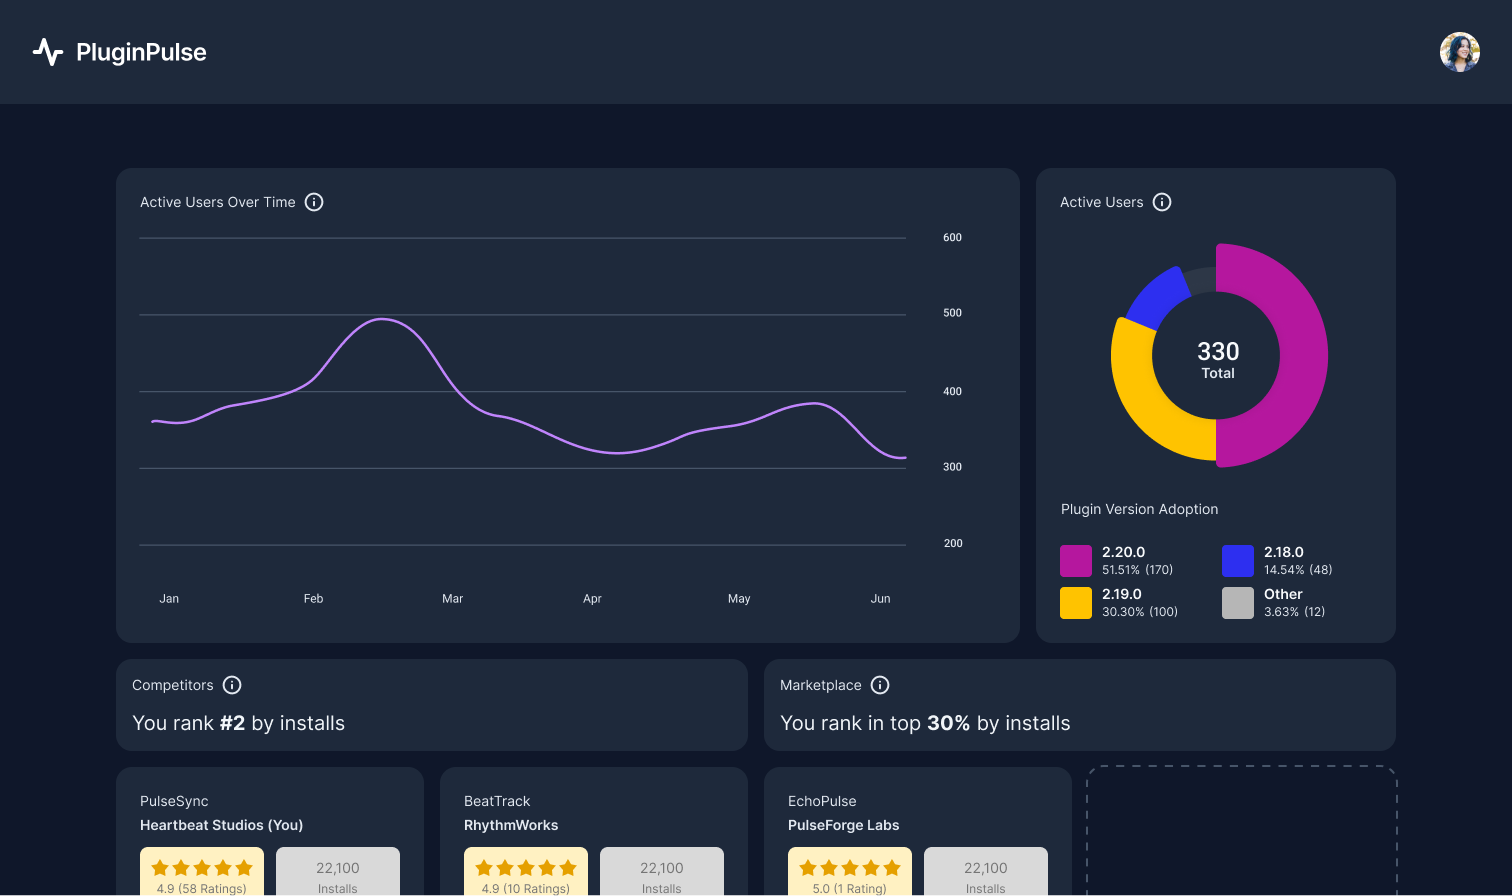Click the 51.51% (170) legend value
The image size is (1512, 896).
point(1137,570)
